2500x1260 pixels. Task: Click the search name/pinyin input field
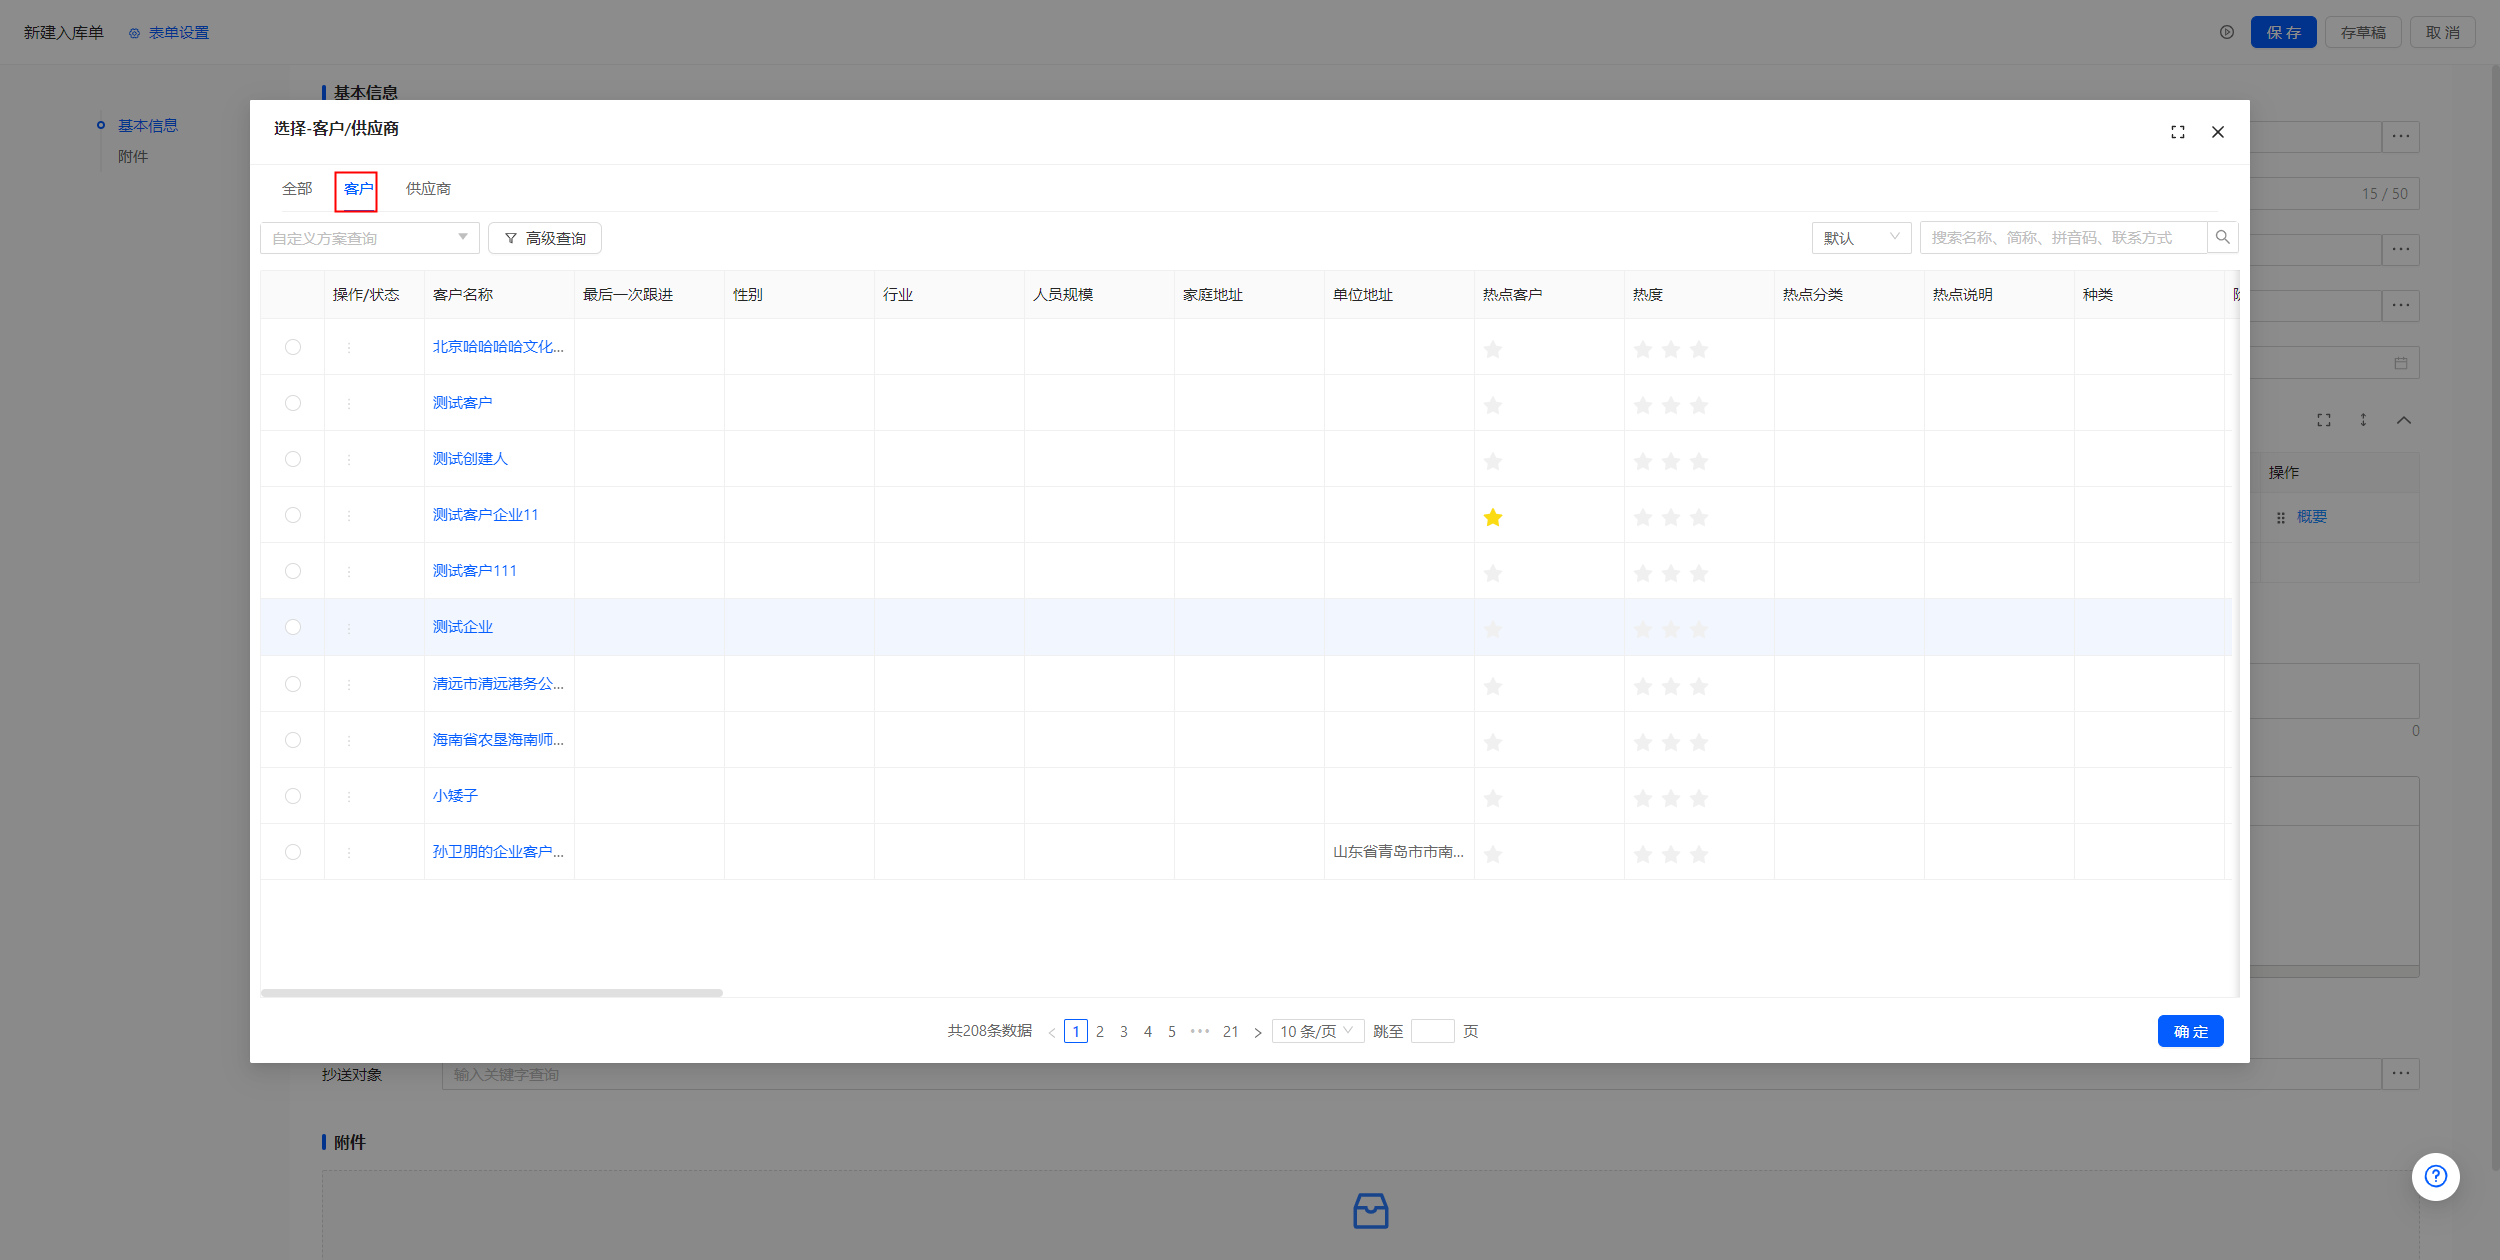point(2063,238)
